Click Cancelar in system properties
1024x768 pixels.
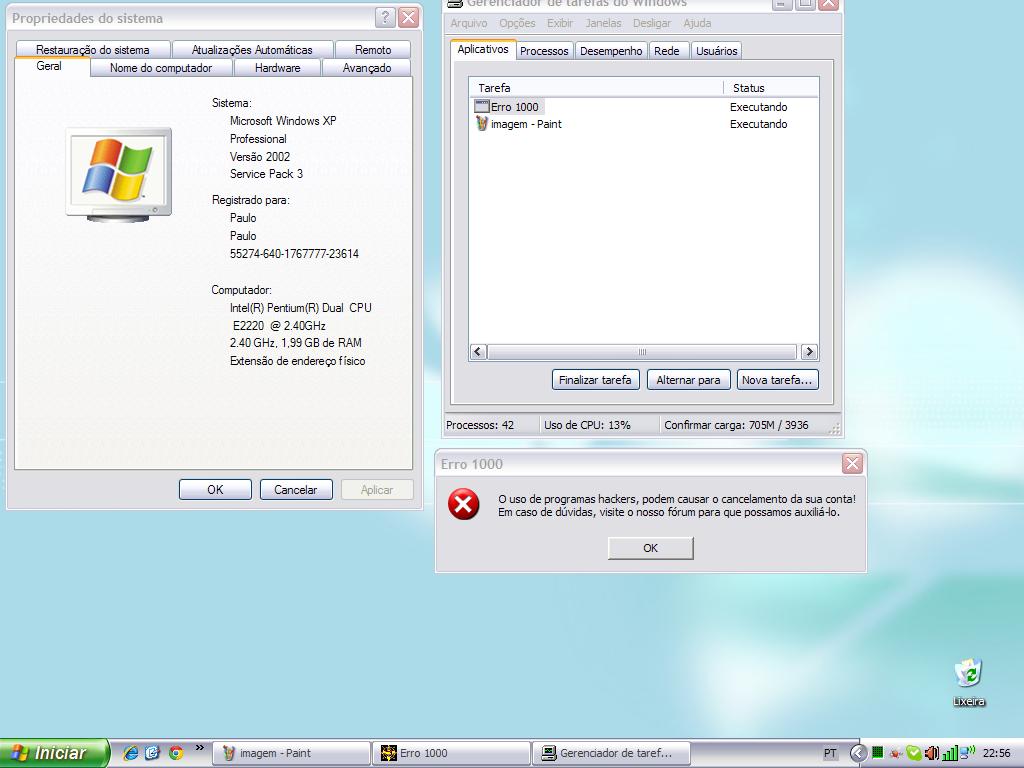295,490
